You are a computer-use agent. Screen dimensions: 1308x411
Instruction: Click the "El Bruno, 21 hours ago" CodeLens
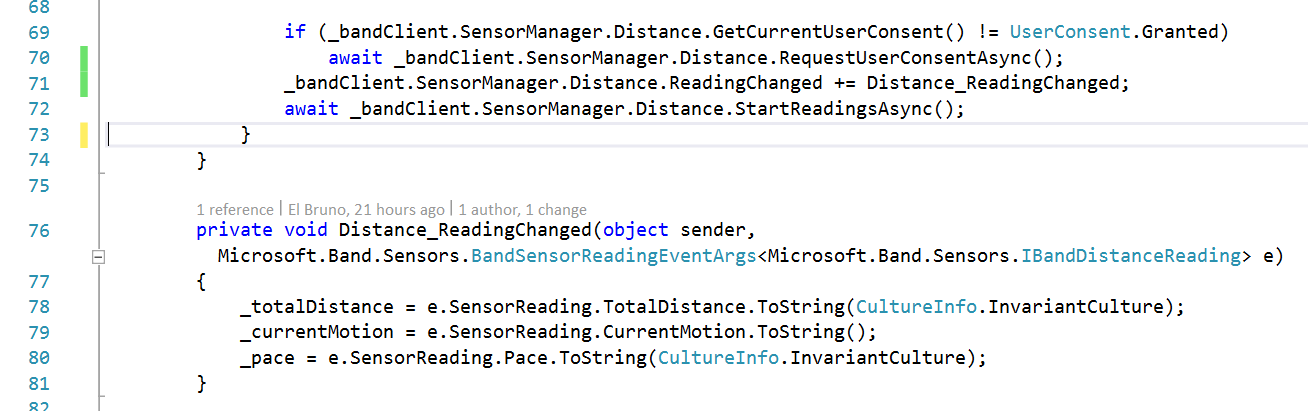pyautogui.click(x=366, y=209)
